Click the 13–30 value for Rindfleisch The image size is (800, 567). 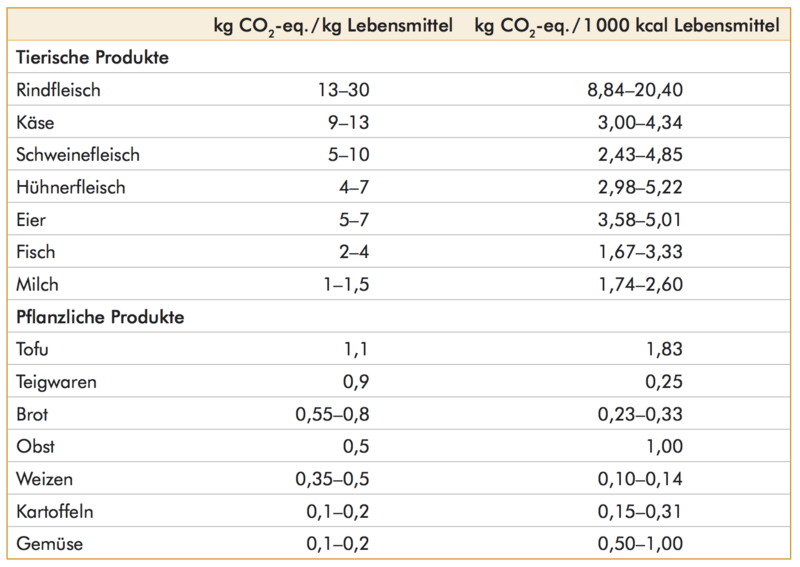(x=345, y=91)
